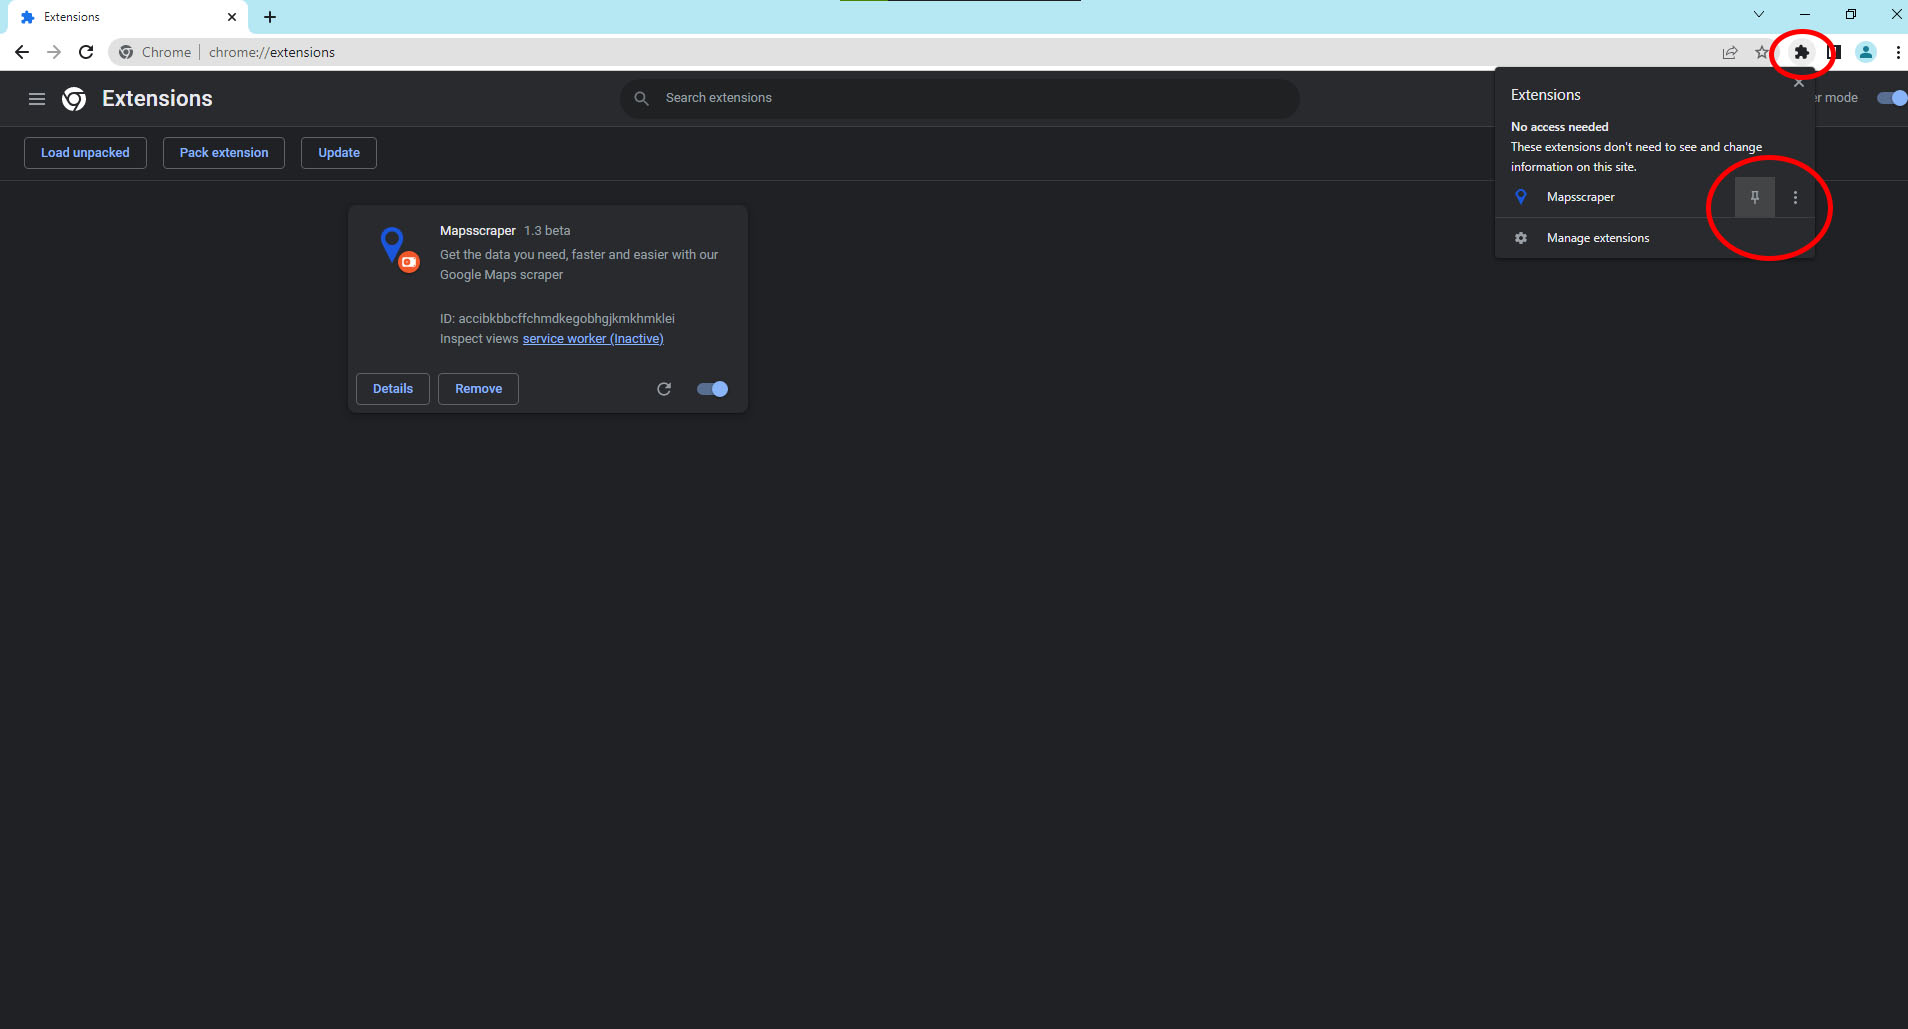Go back with the browser back arrow

[x=22, y=52]
